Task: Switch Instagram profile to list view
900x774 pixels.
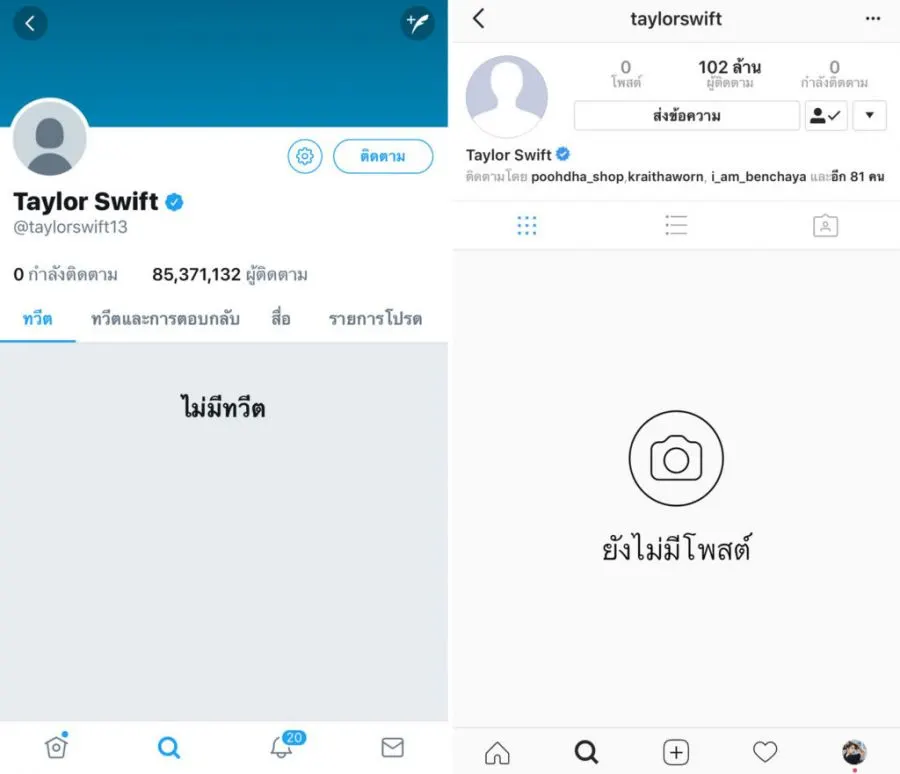Action: [x=676, y=225]
